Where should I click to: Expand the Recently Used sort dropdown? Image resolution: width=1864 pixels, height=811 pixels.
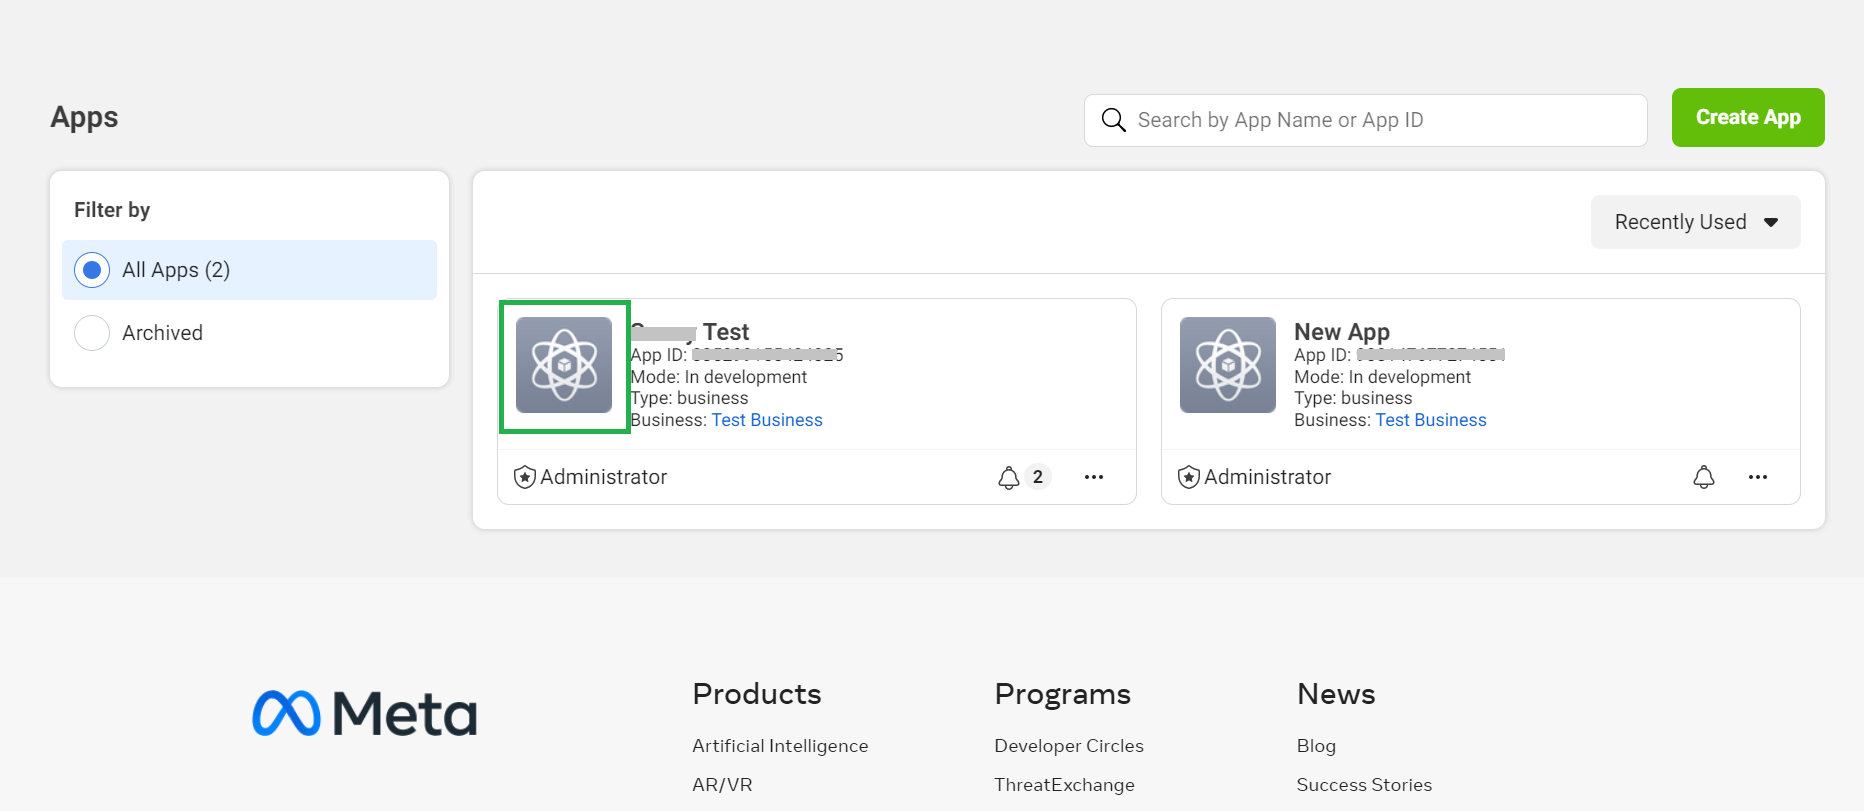point(1695,222)
